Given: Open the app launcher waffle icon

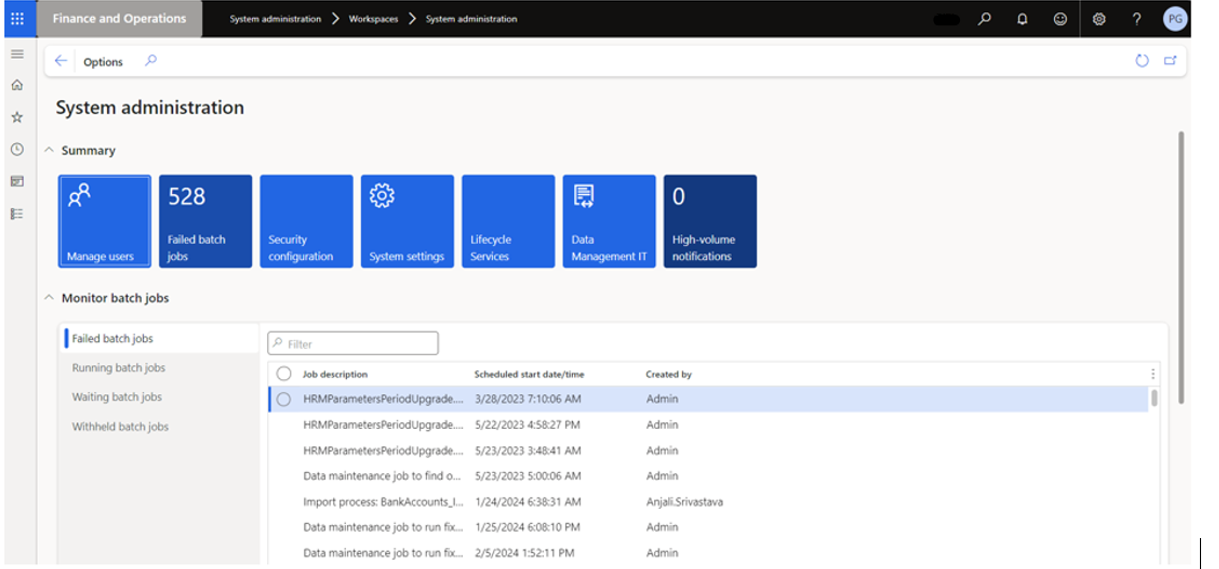Looking at the screenshot, I should click(x=17, y=19).
